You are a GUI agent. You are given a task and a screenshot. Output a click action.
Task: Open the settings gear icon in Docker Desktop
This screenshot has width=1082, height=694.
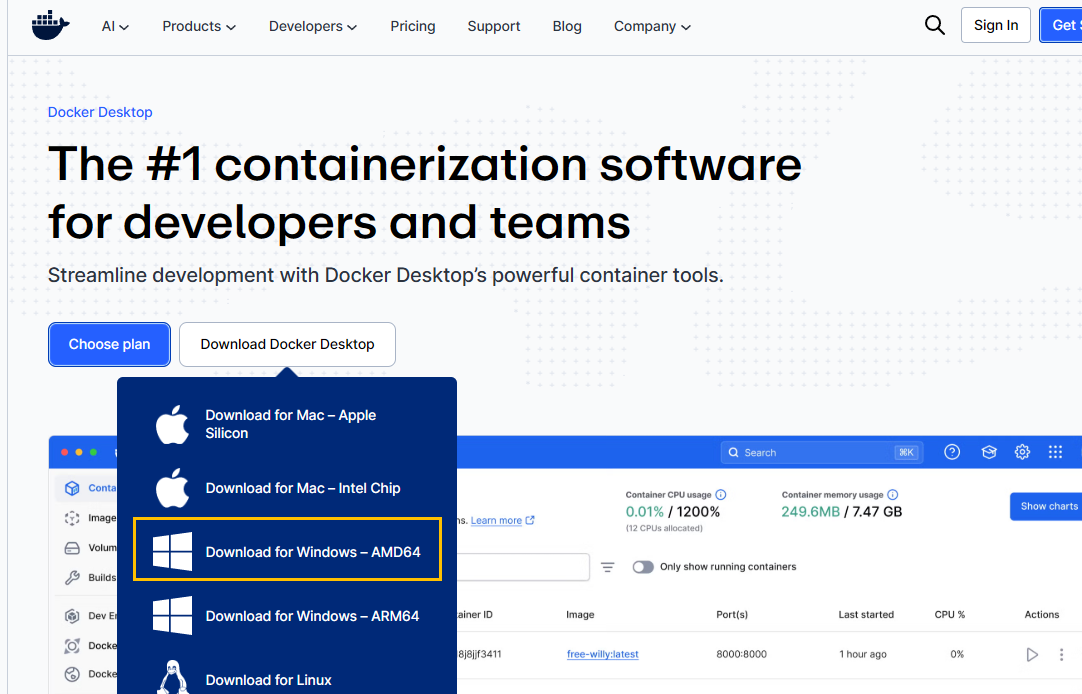[x=1022, y=452]
